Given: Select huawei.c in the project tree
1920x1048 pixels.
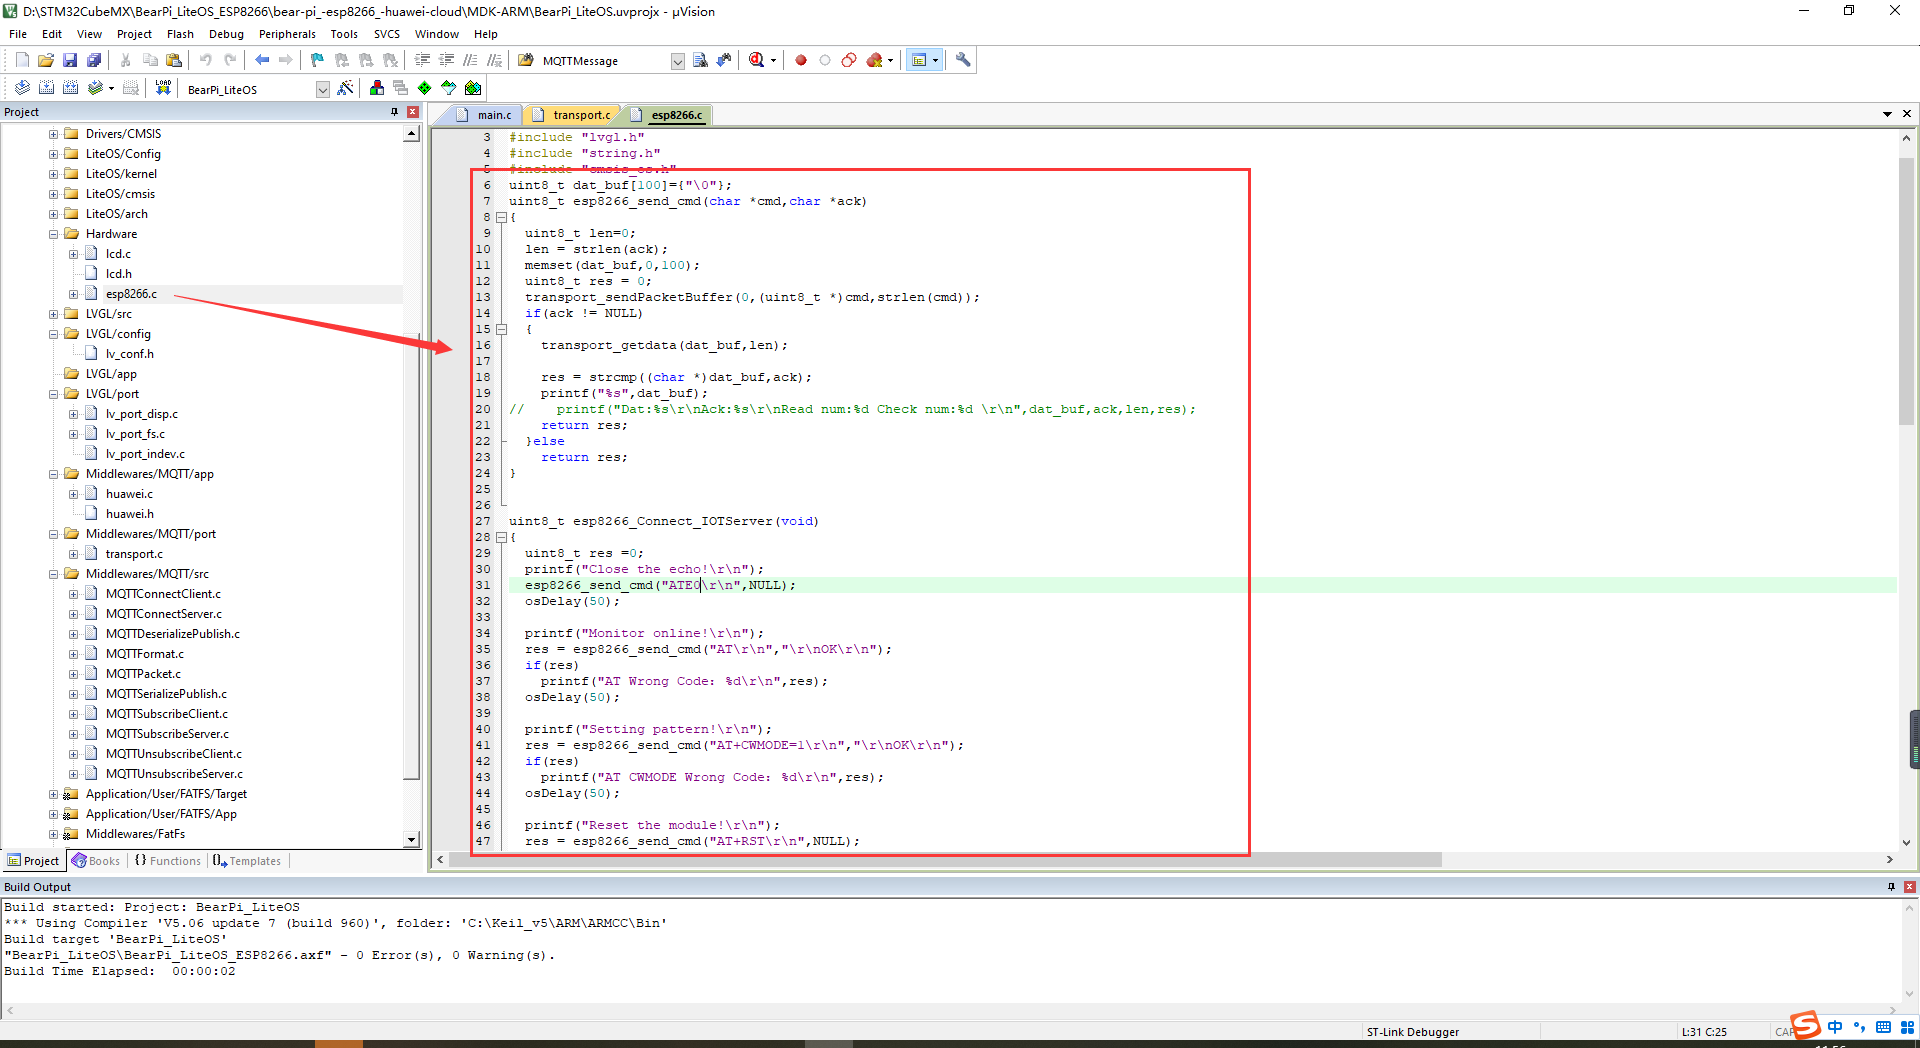Looking at the screenshot, I should (129, 494).
